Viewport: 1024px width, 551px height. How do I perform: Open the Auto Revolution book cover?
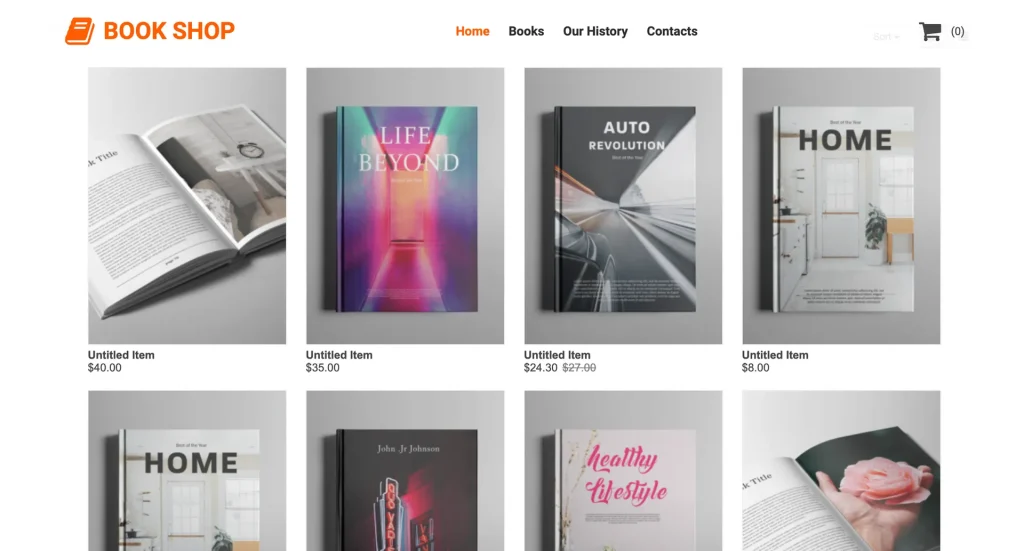623,206
